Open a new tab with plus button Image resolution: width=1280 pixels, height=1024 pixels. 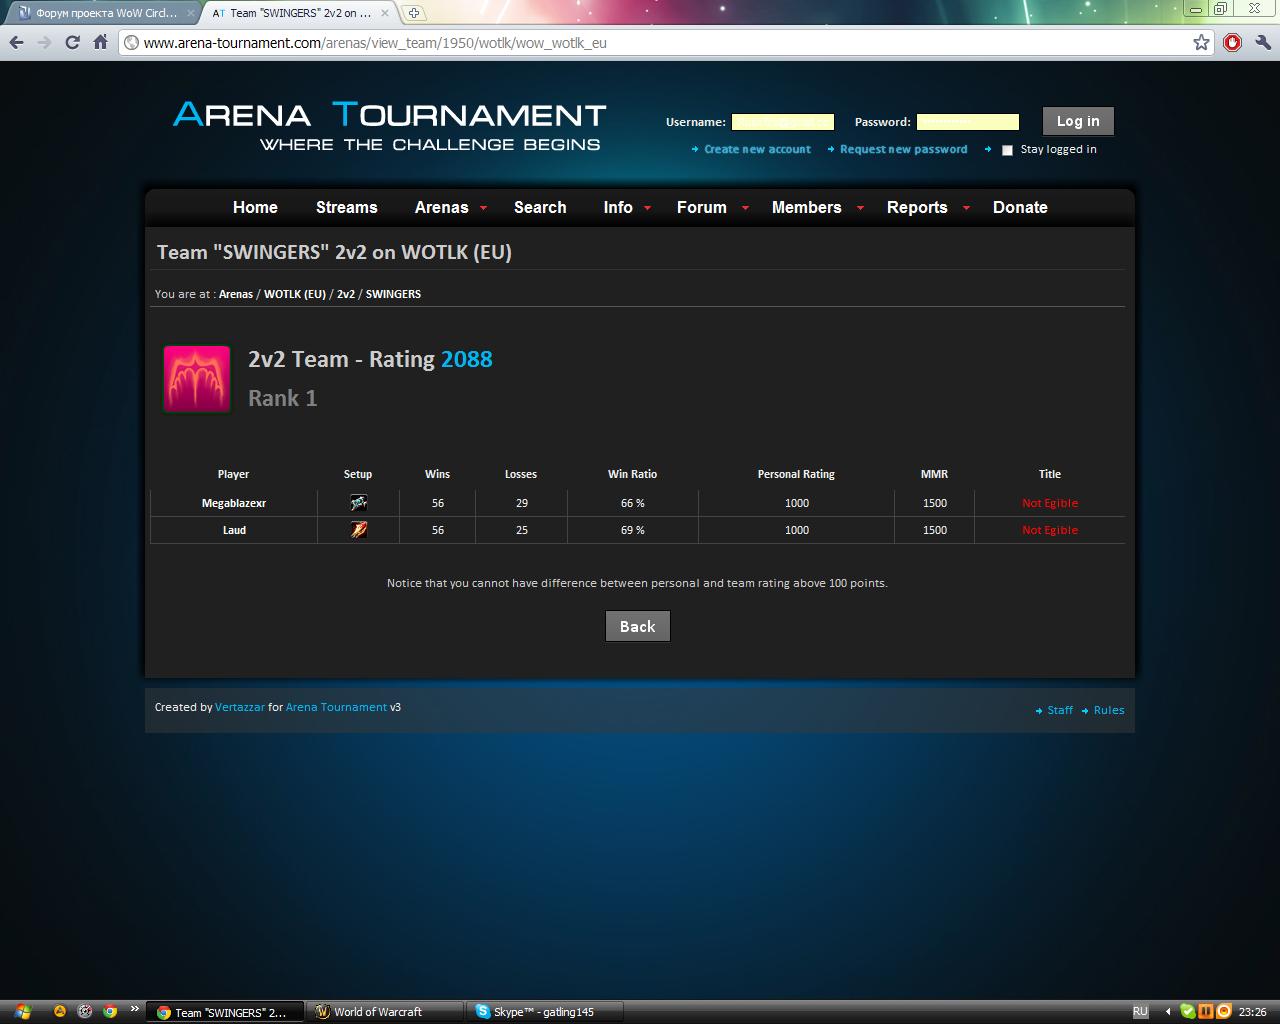(413, 13)
